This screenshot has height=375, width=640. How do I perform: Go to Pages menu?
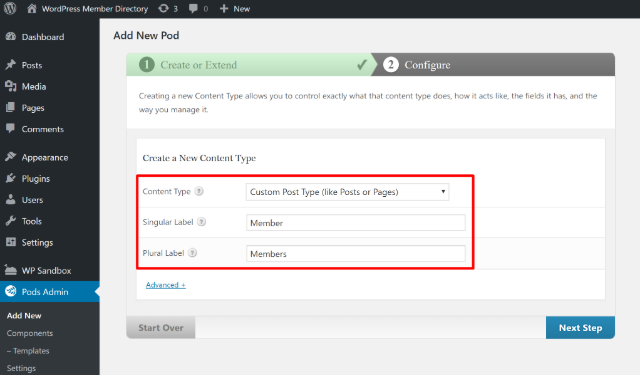(x=33, y=108)
